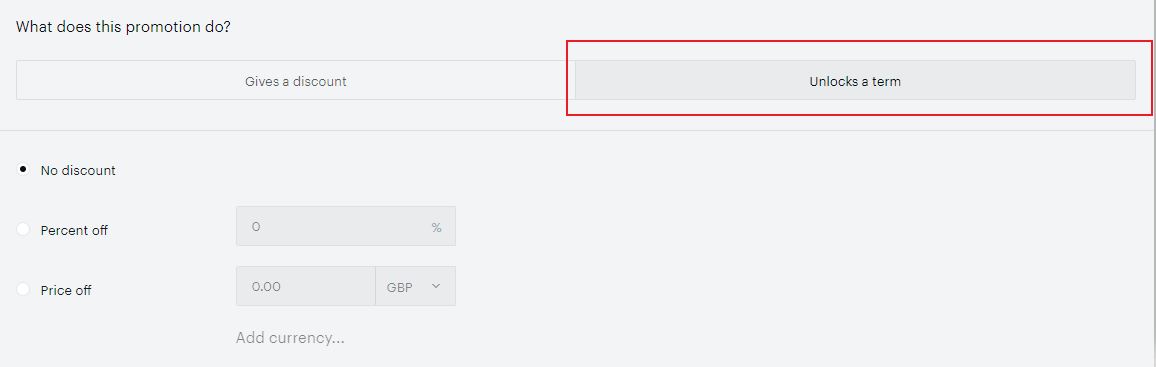1156x367 pixels.
Task: Focus the price off amount field
Action: tap(305, 286)
